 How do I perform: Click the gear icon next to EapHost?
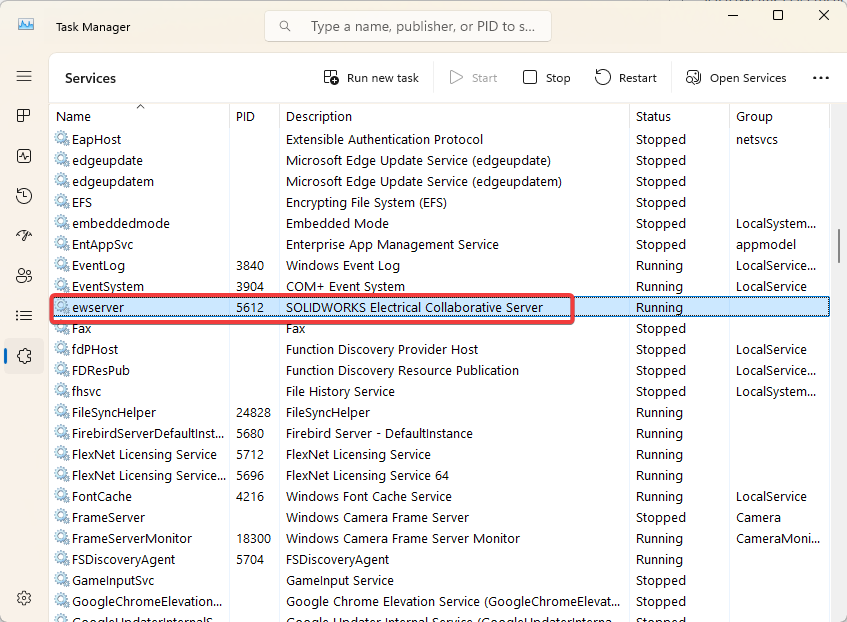(62, 139)
